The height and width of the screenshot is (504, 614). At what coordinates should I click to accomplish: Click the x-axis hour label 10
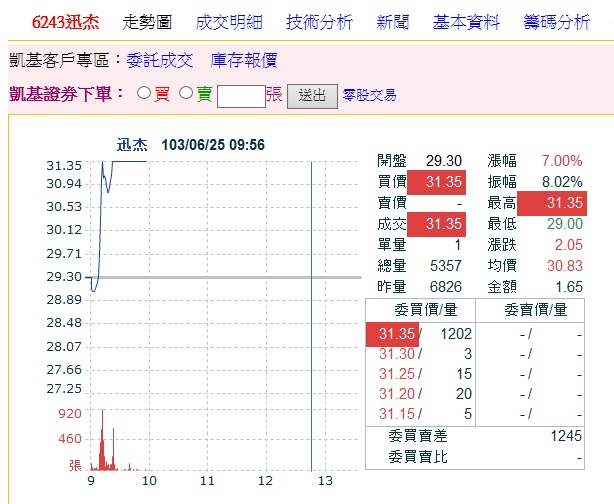pyautogui.click(x=149, y=481)
